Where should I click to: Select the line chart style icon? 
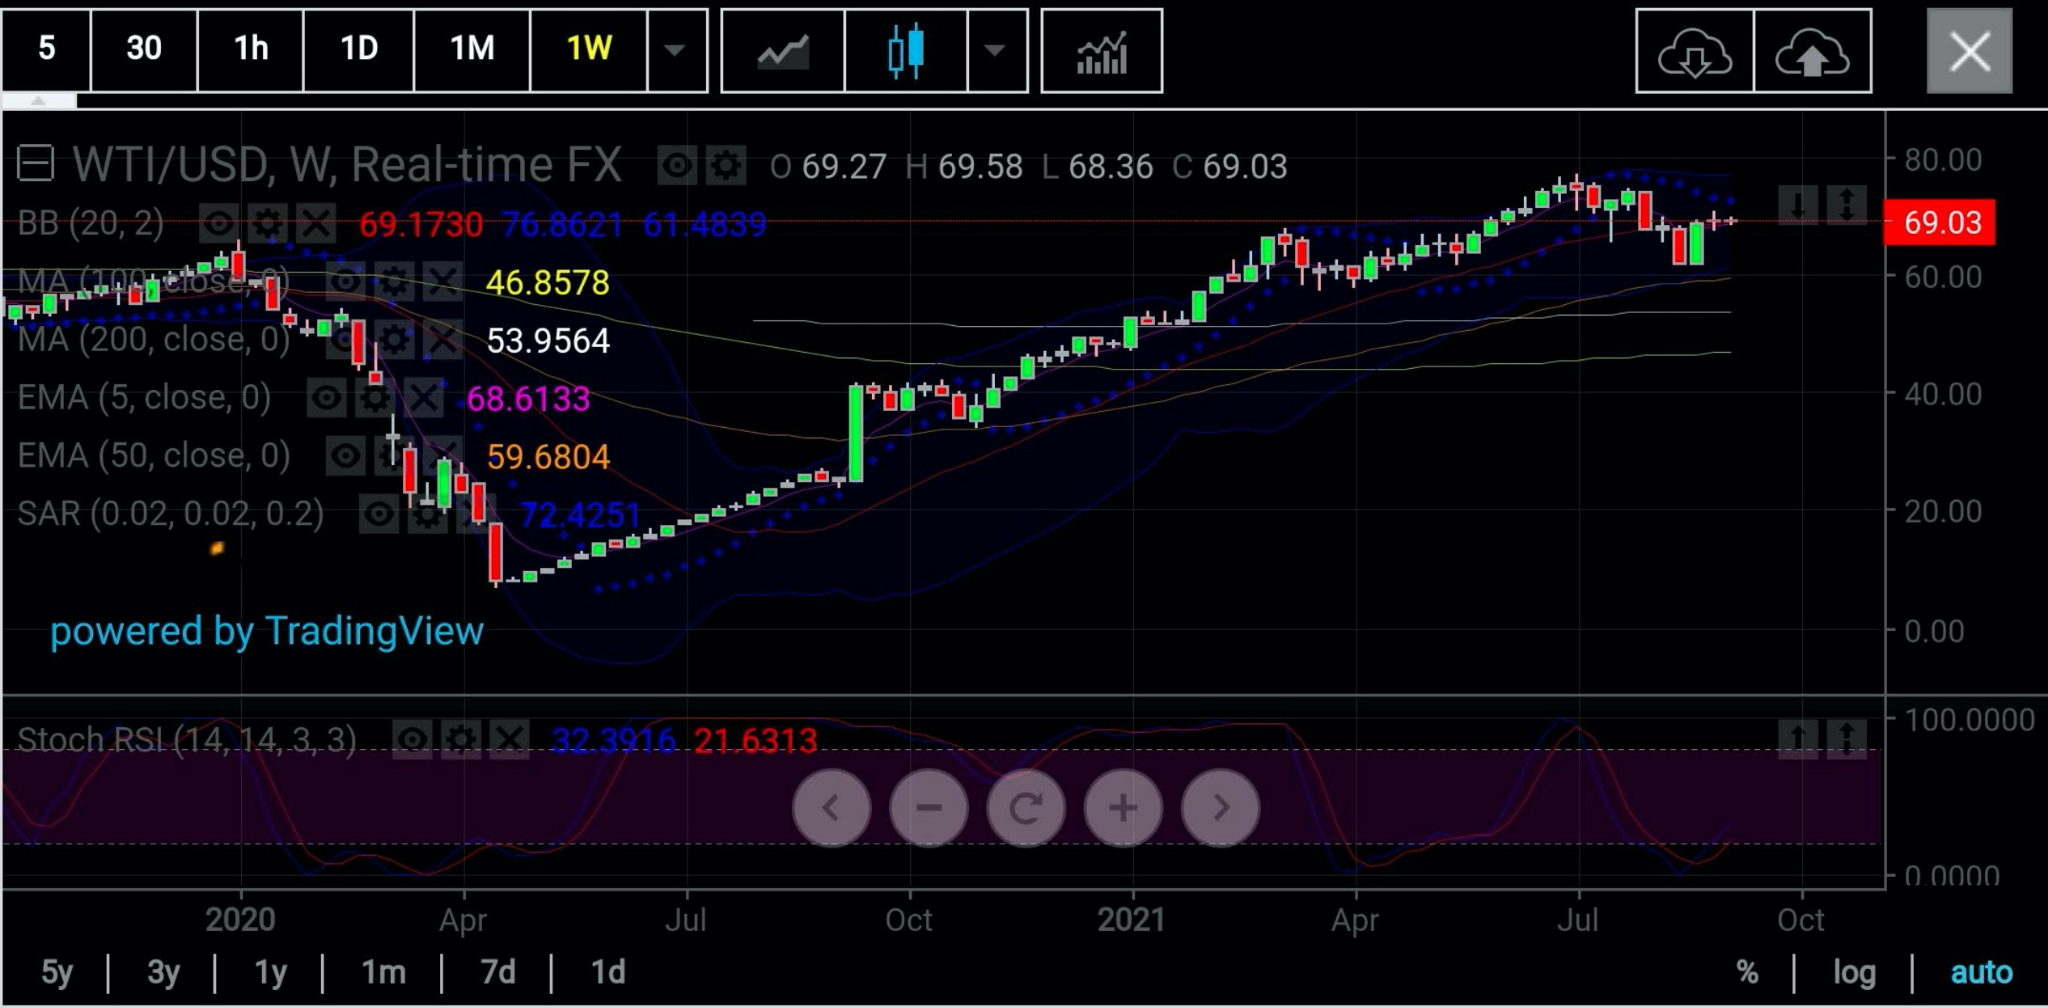(783, 51)
